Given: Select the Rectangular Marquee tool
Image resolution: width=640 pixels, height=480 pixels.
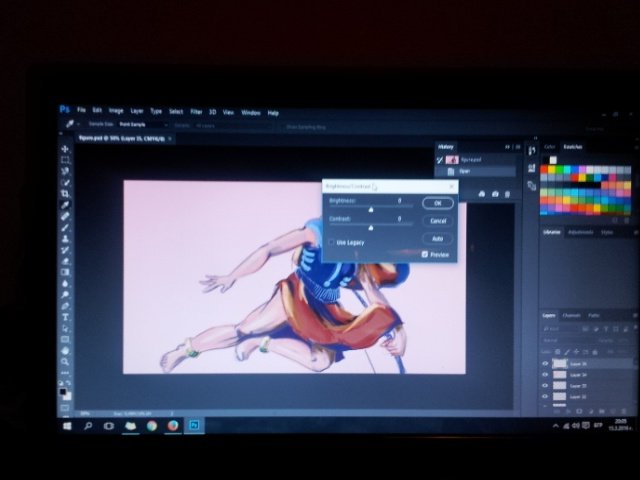Looking at the screenshot, I should point(65,160).
